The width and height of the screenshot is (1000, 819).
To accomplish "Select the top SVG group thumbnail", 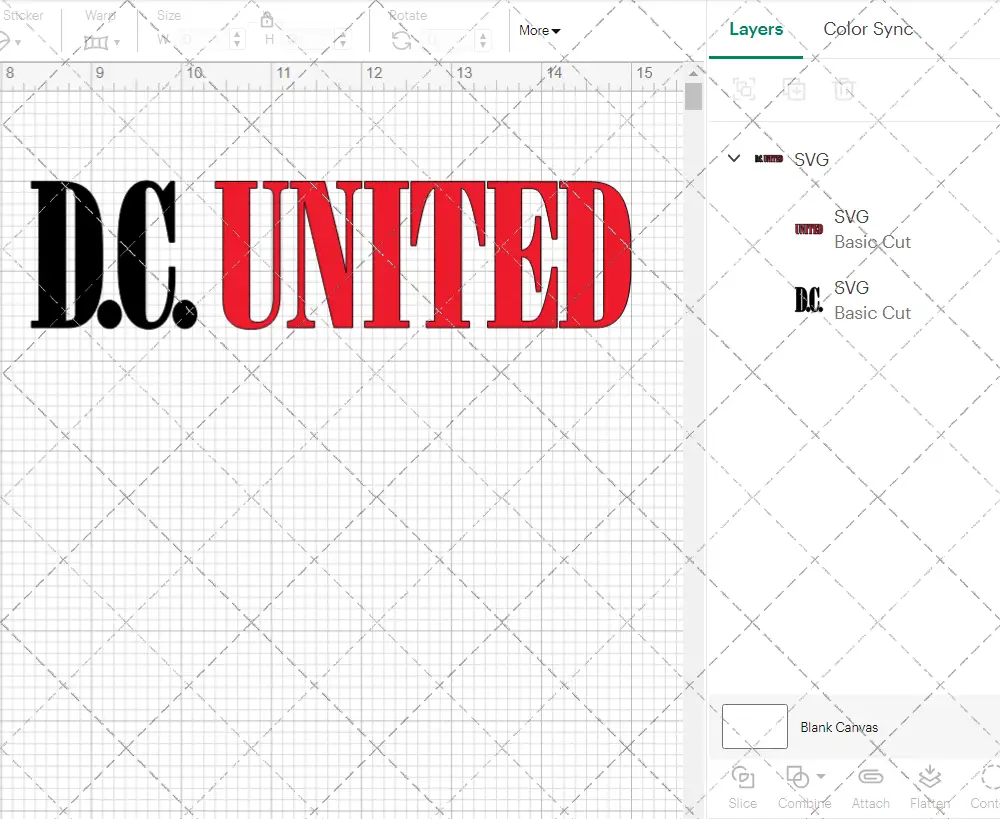I will click(x=768, y=158).
